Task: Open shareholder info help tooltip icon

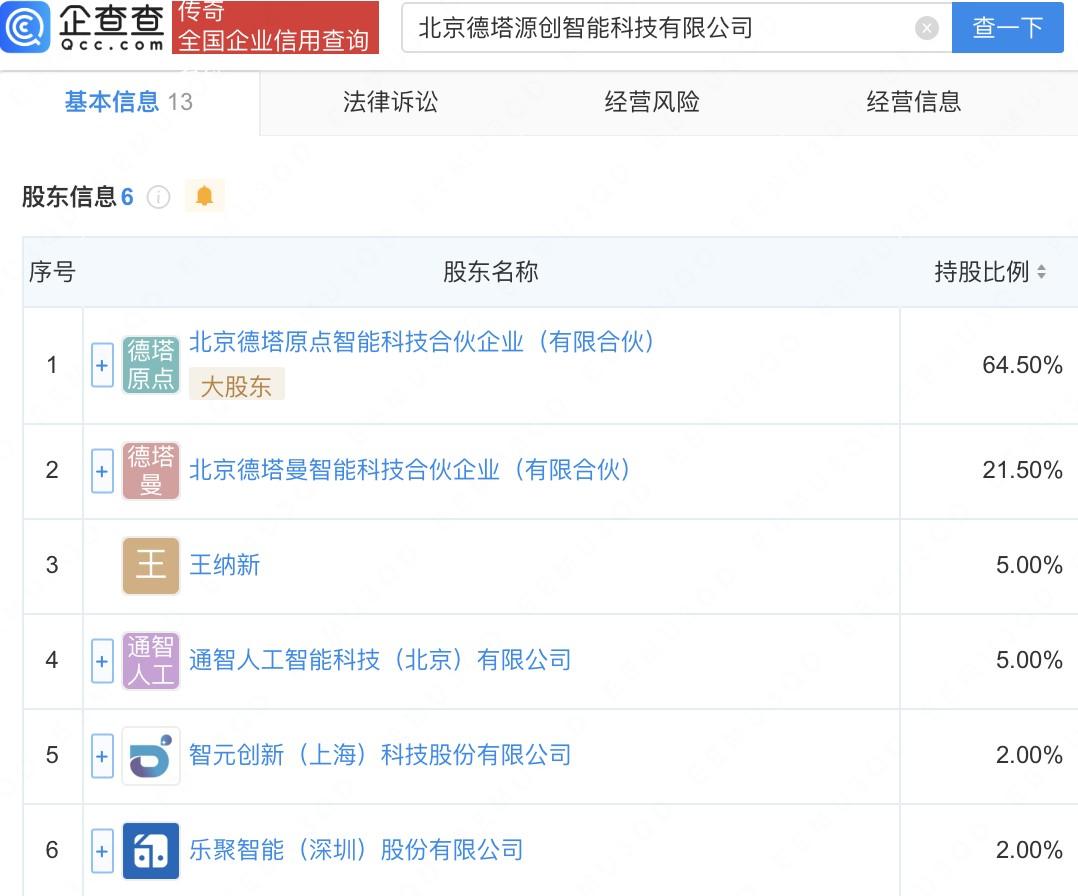Action: [x=158, y=197]
